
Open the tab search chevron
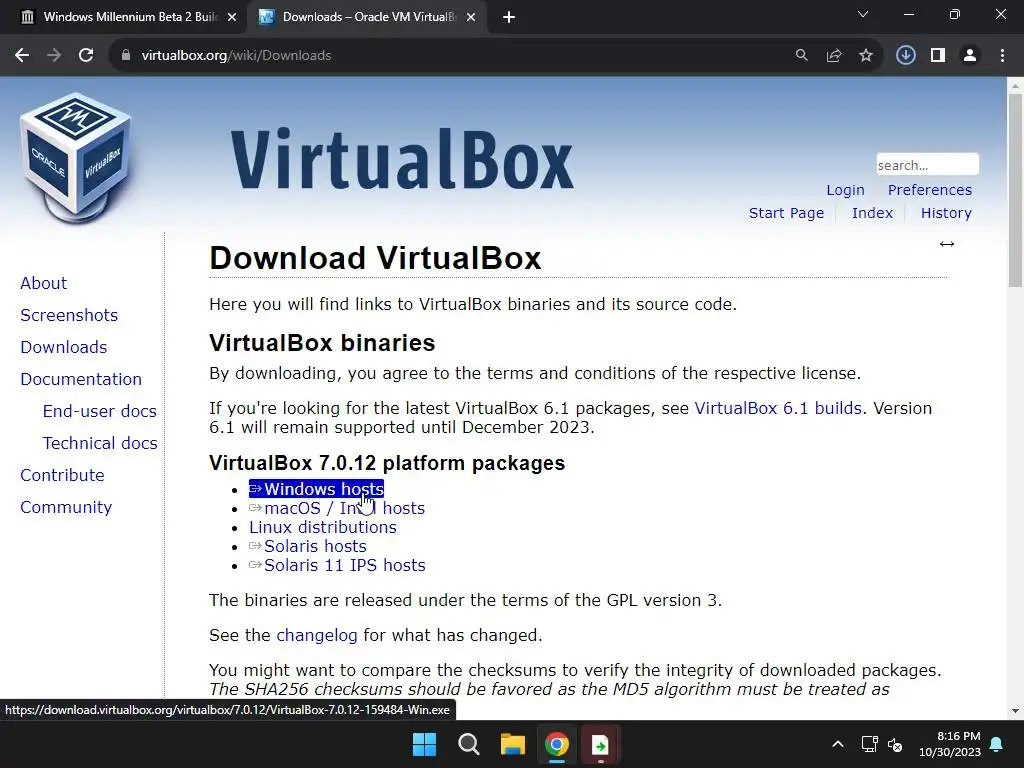[x=863, y=14]
